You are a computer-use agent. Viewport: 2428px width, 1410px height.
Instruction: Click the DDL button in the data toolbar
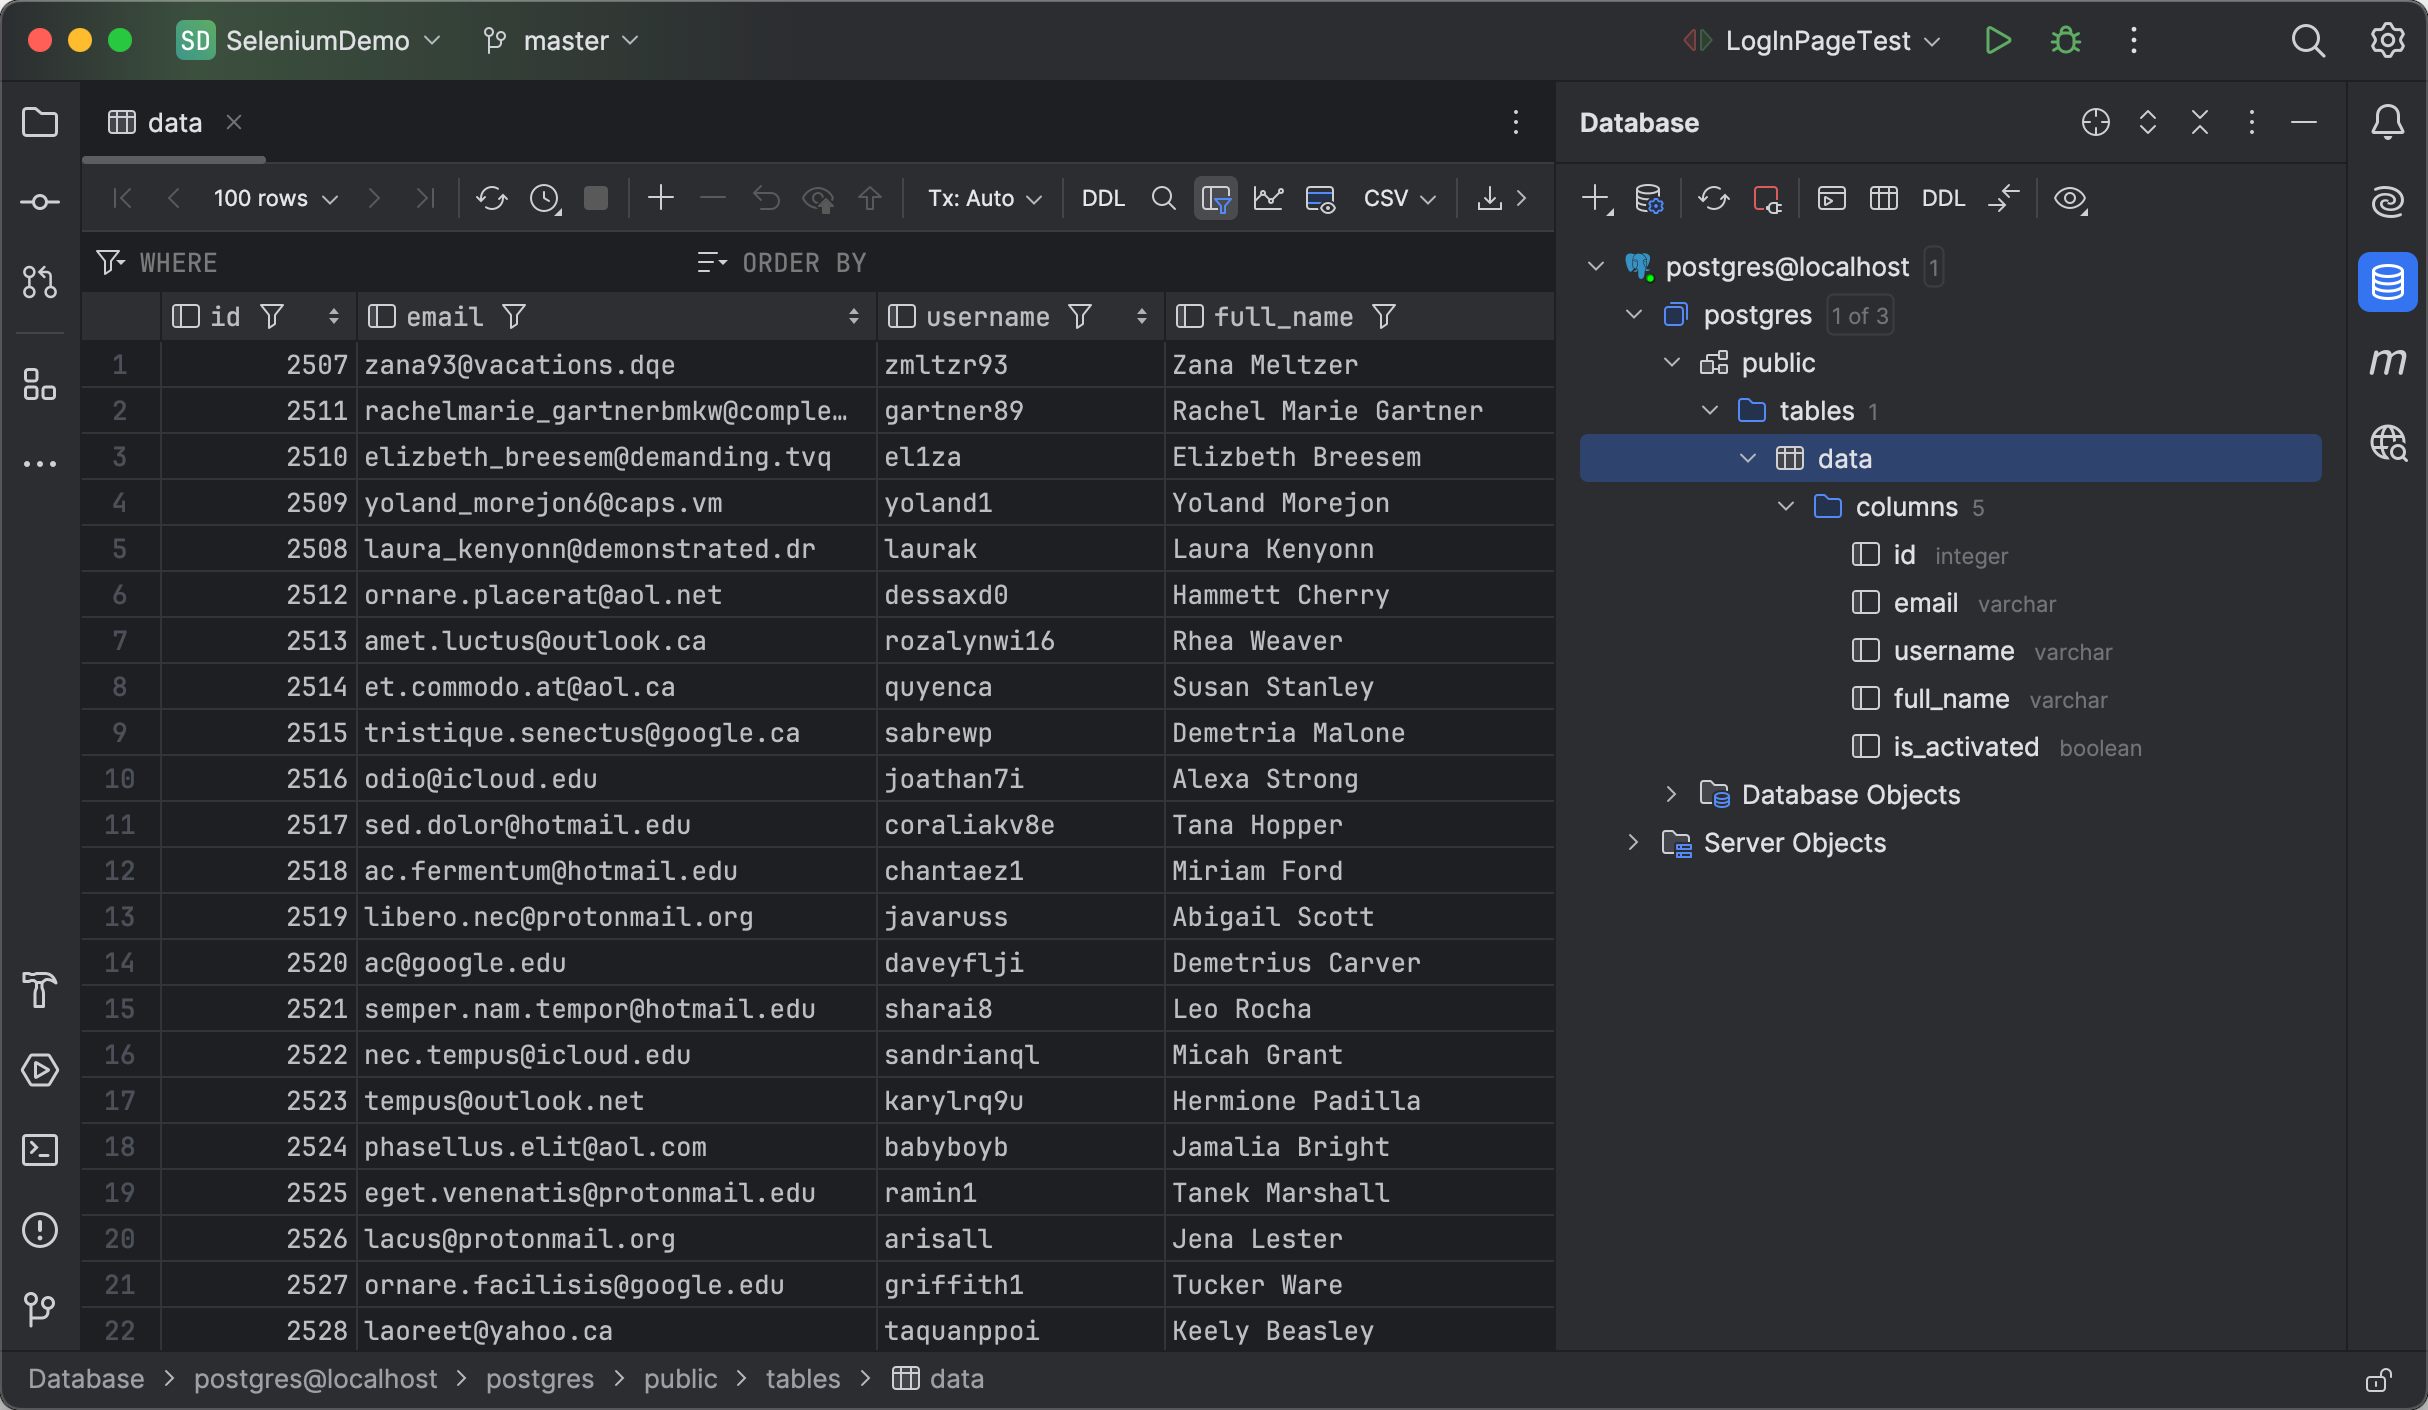1103,198
